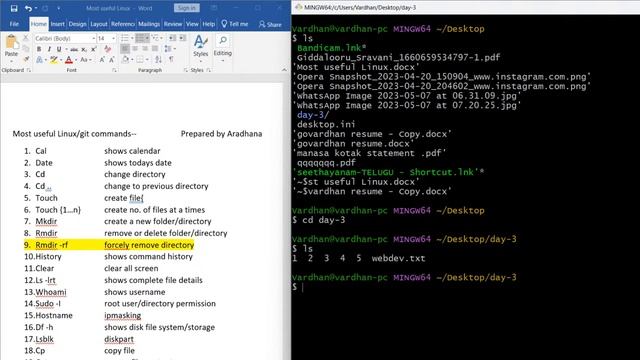Collapse the ribbon with the chevron
This screenshot has height=360, width=640.
[284, 70]
